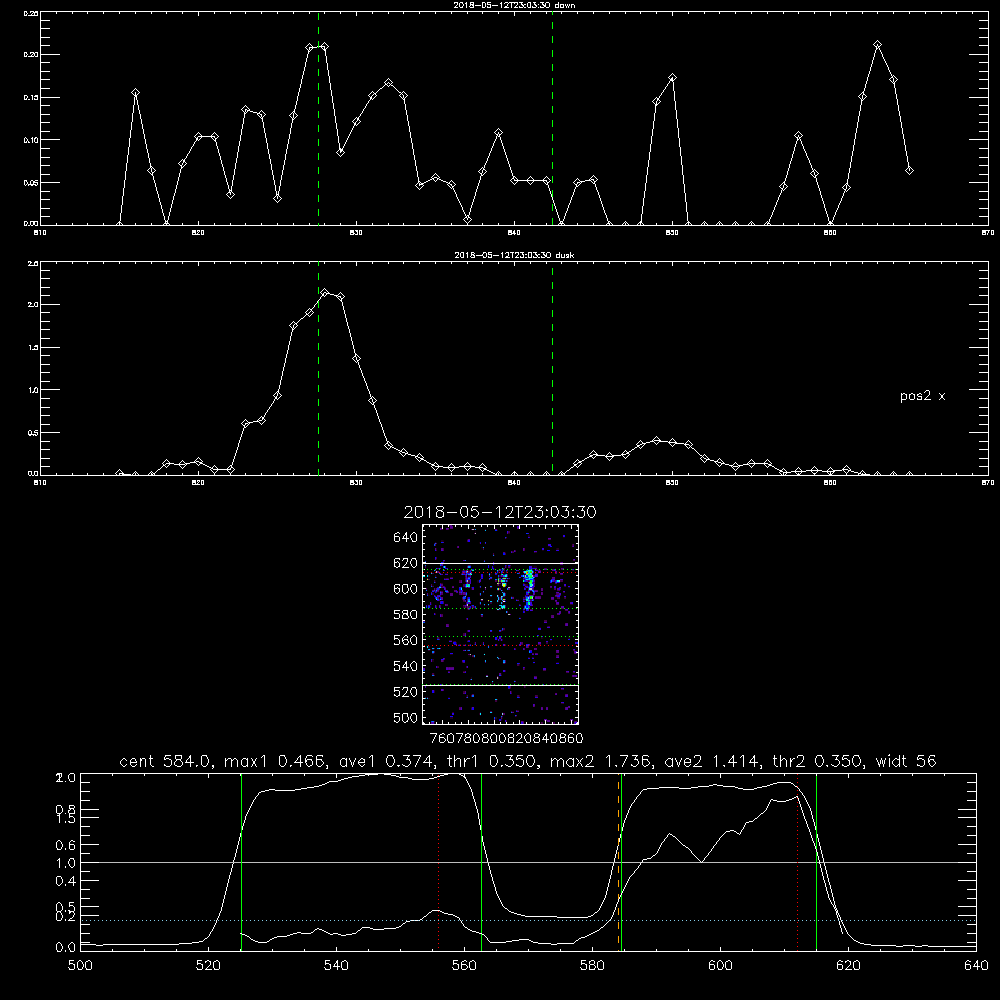Click the crowded x-axis numbers below color image
The width and height of the screenshot is (1000, 1000).
(x=506, y=738)
